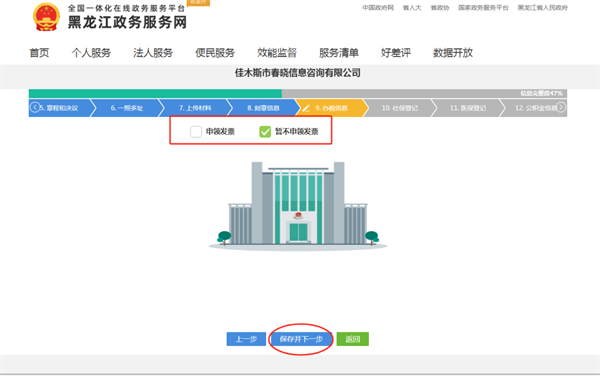Open the 中国政府网 link
Viewport: 600px width, 376px height.
click(378, 8)
